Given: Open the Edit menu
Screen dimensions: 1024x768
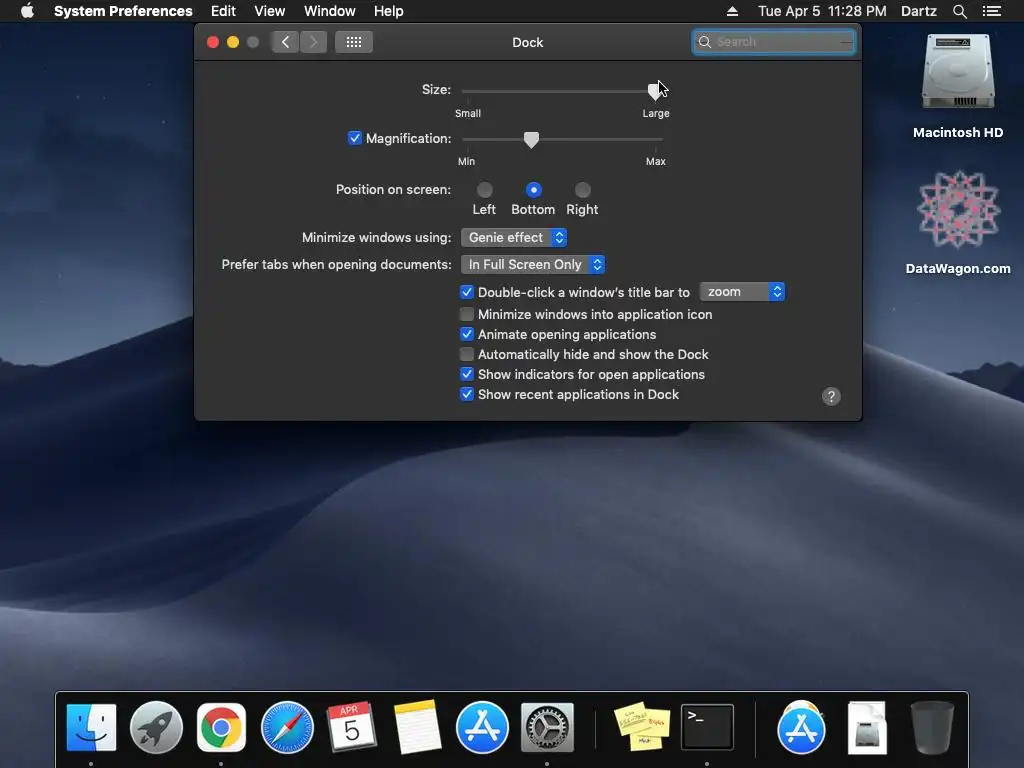Looking at the screenshot, I should point(223,11).
